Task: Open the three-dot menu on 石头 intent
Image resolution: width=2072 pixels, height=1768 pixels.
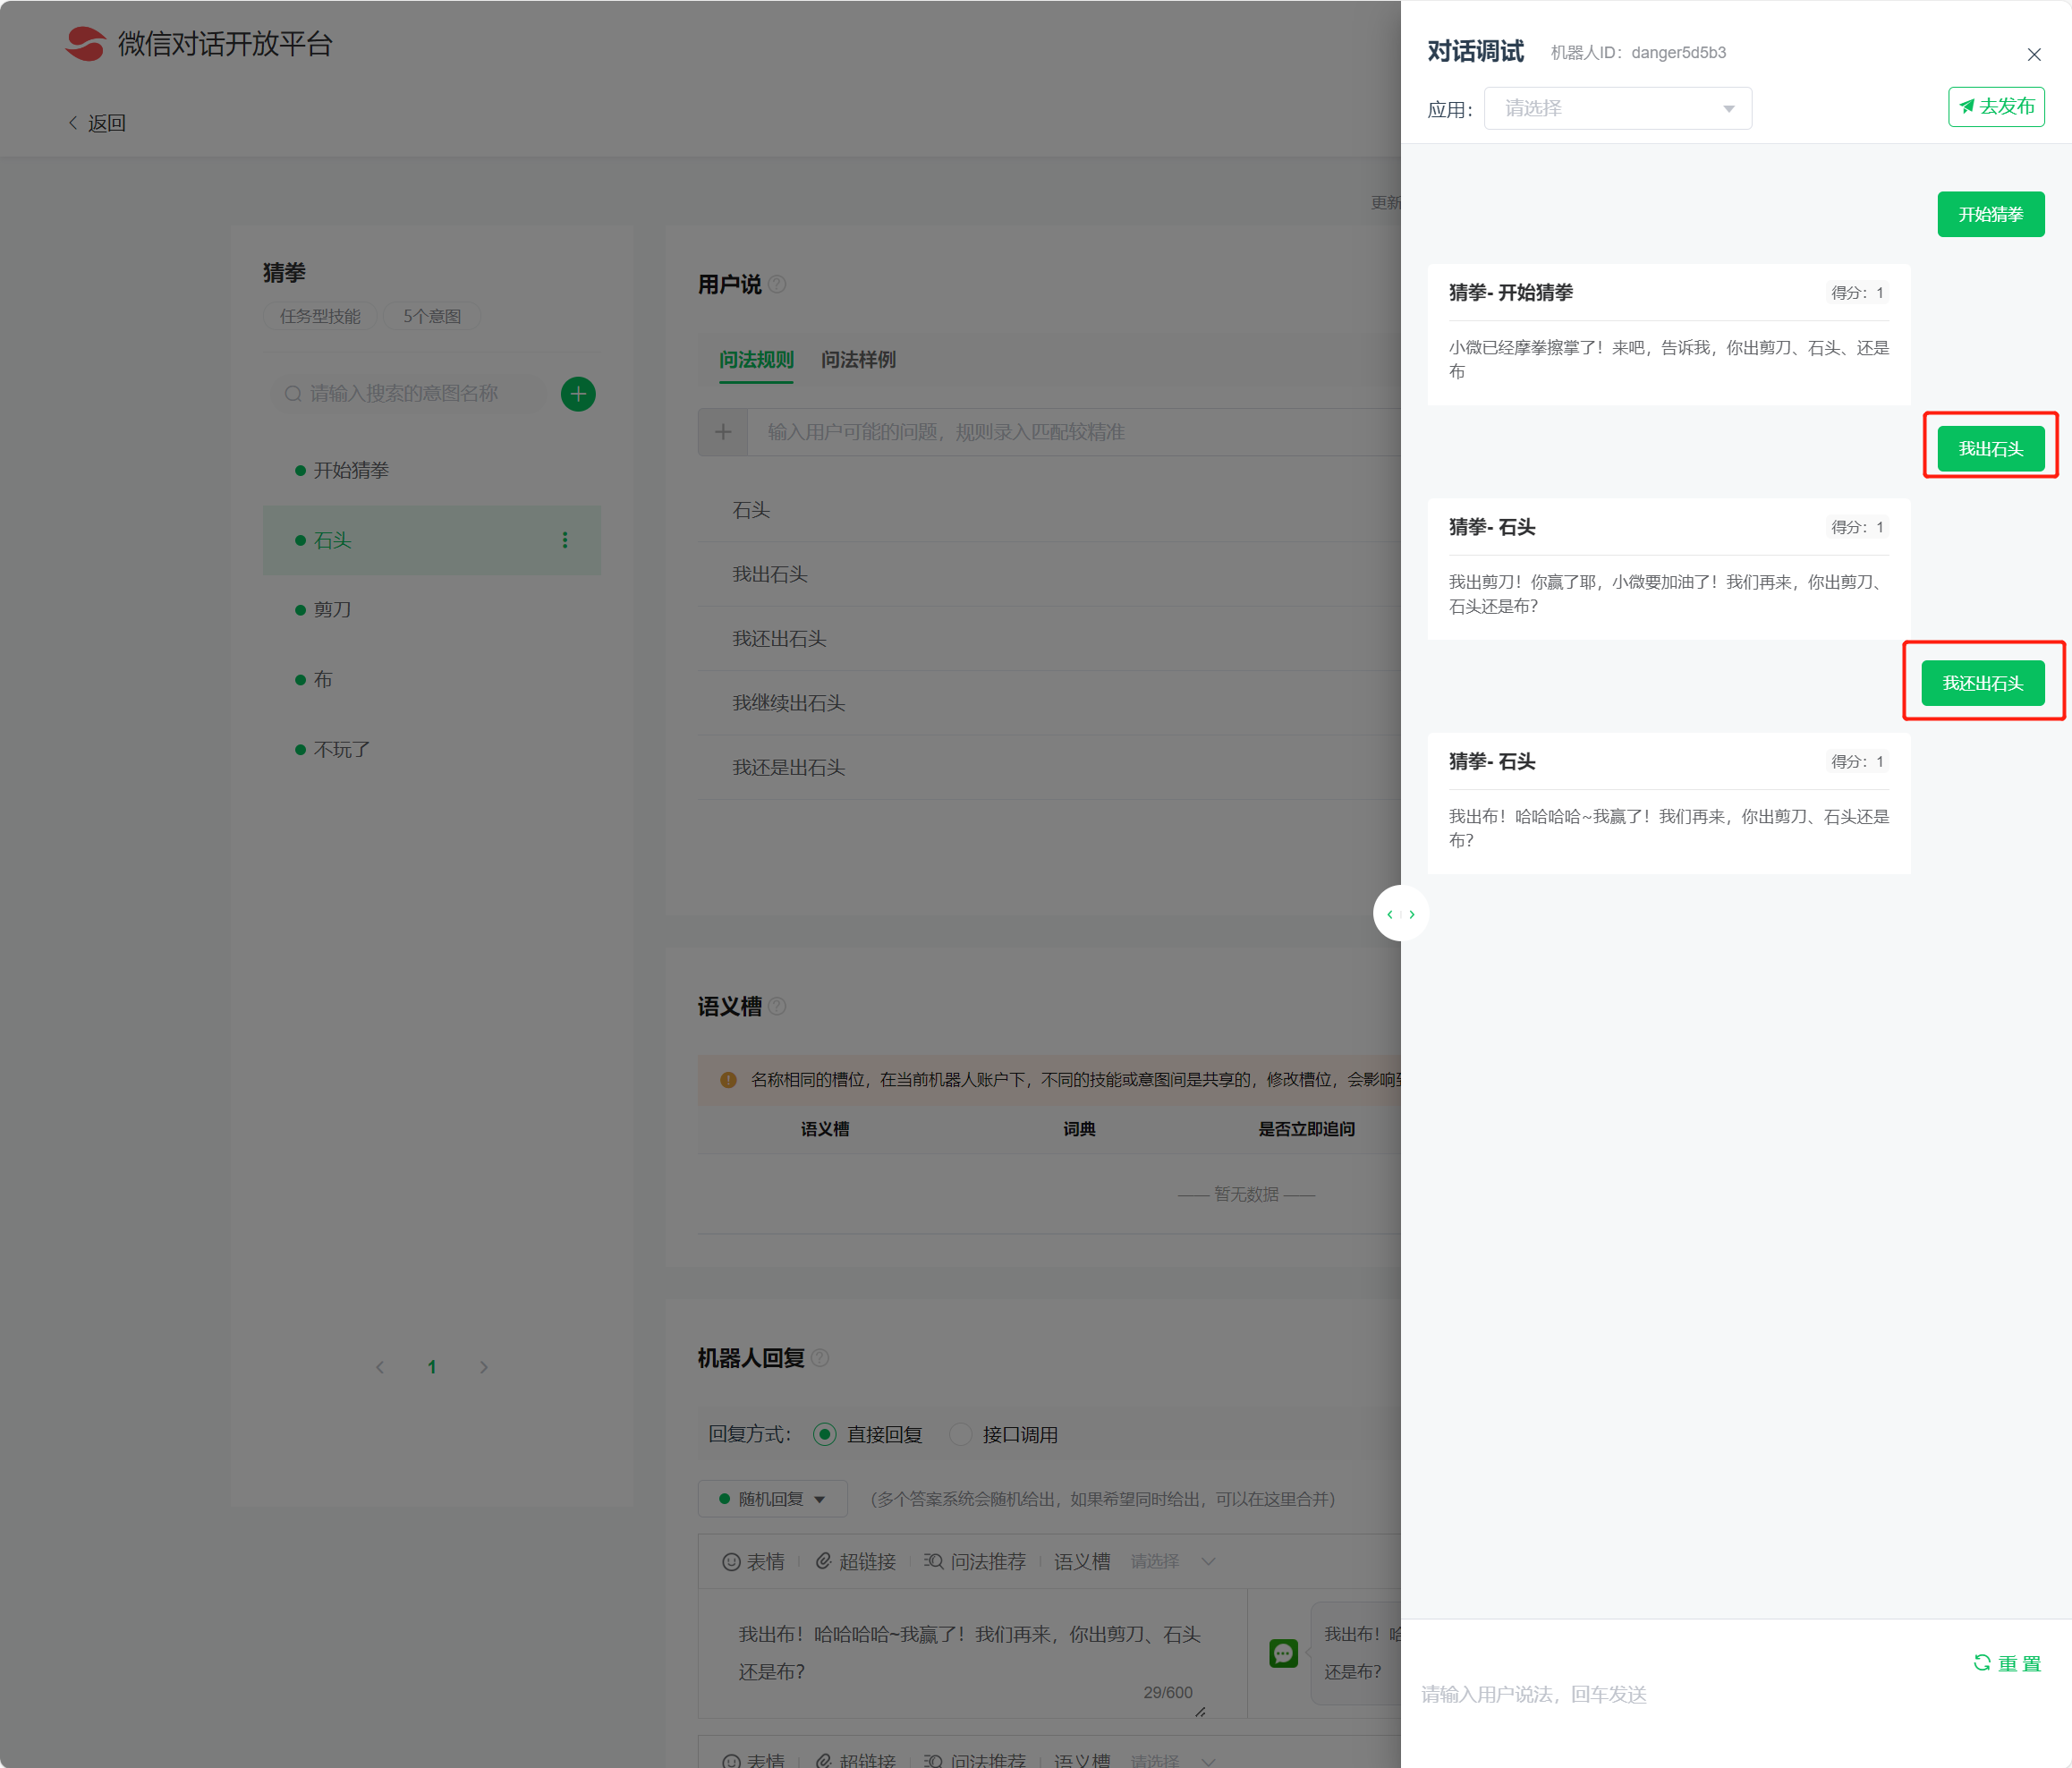Action: pos(565,540)
